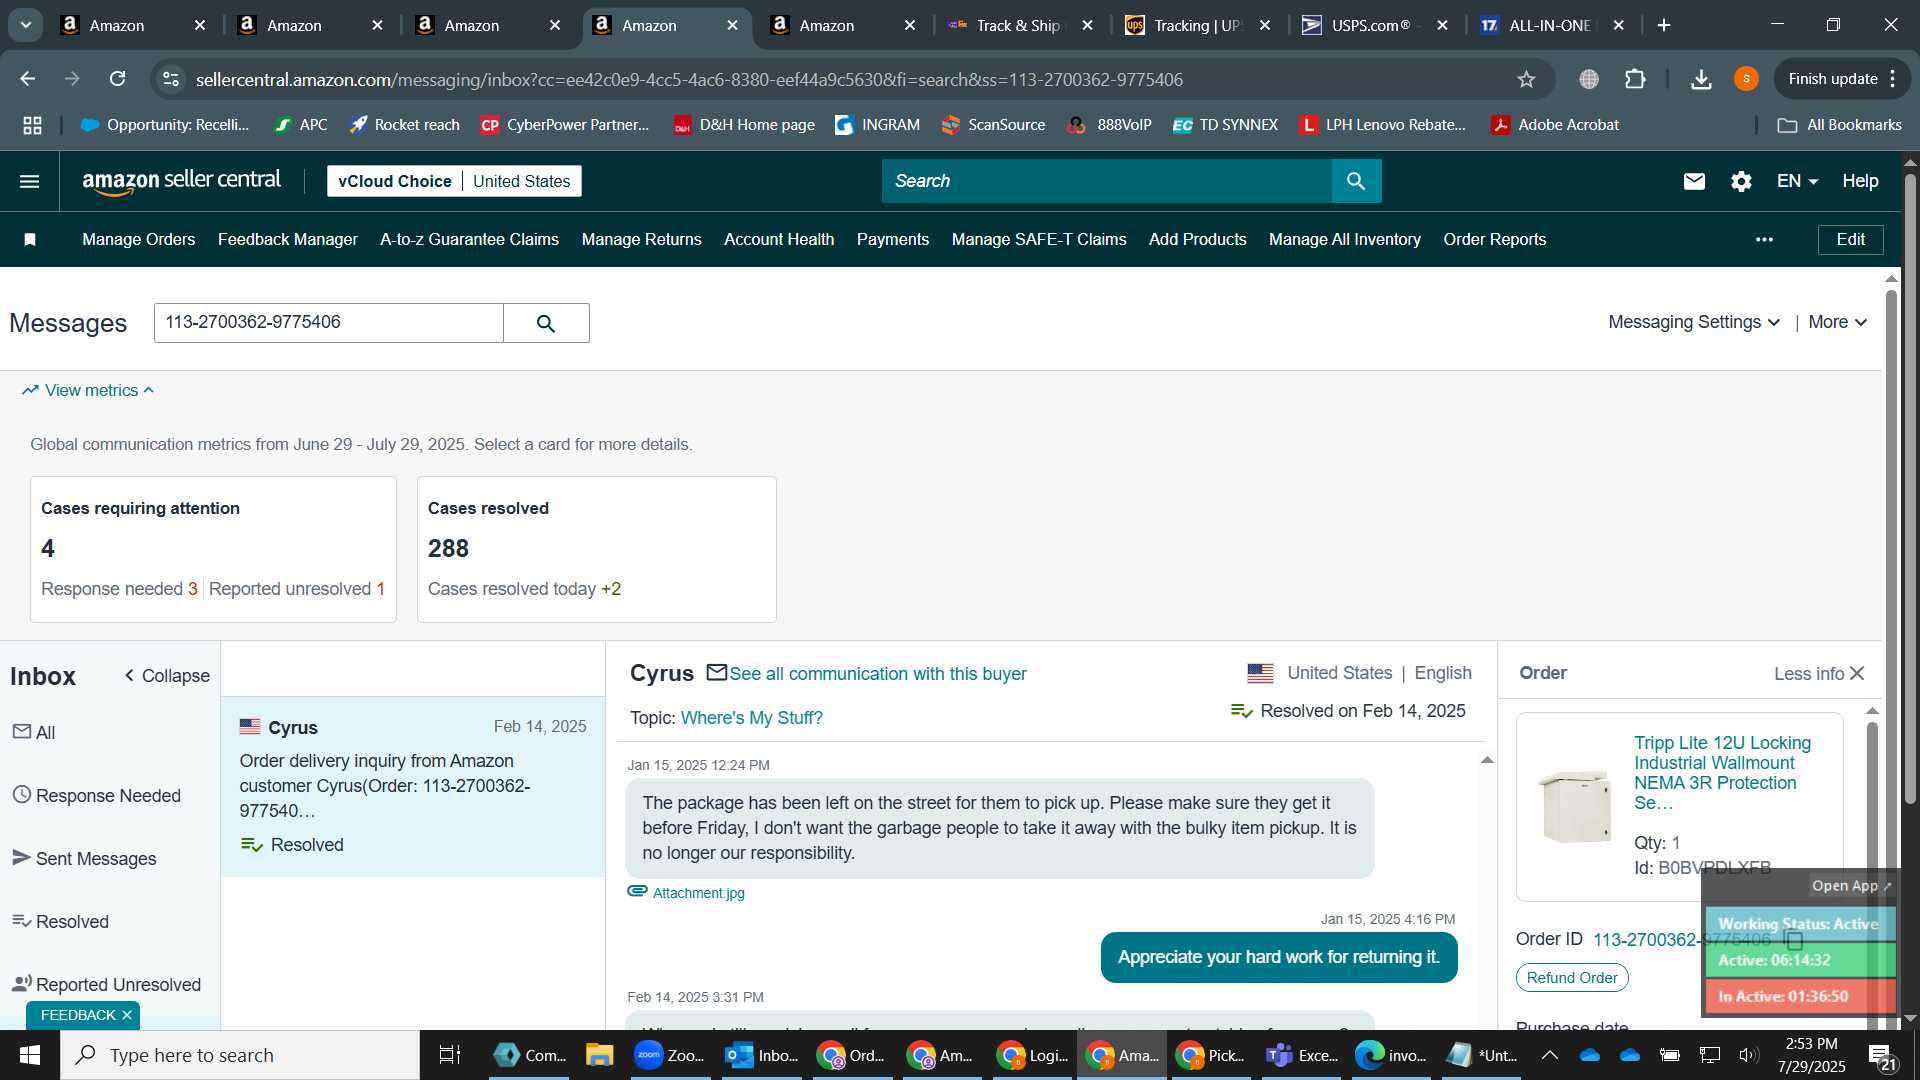Collapse the Inbox sidebar

click(x=167, y=676)
